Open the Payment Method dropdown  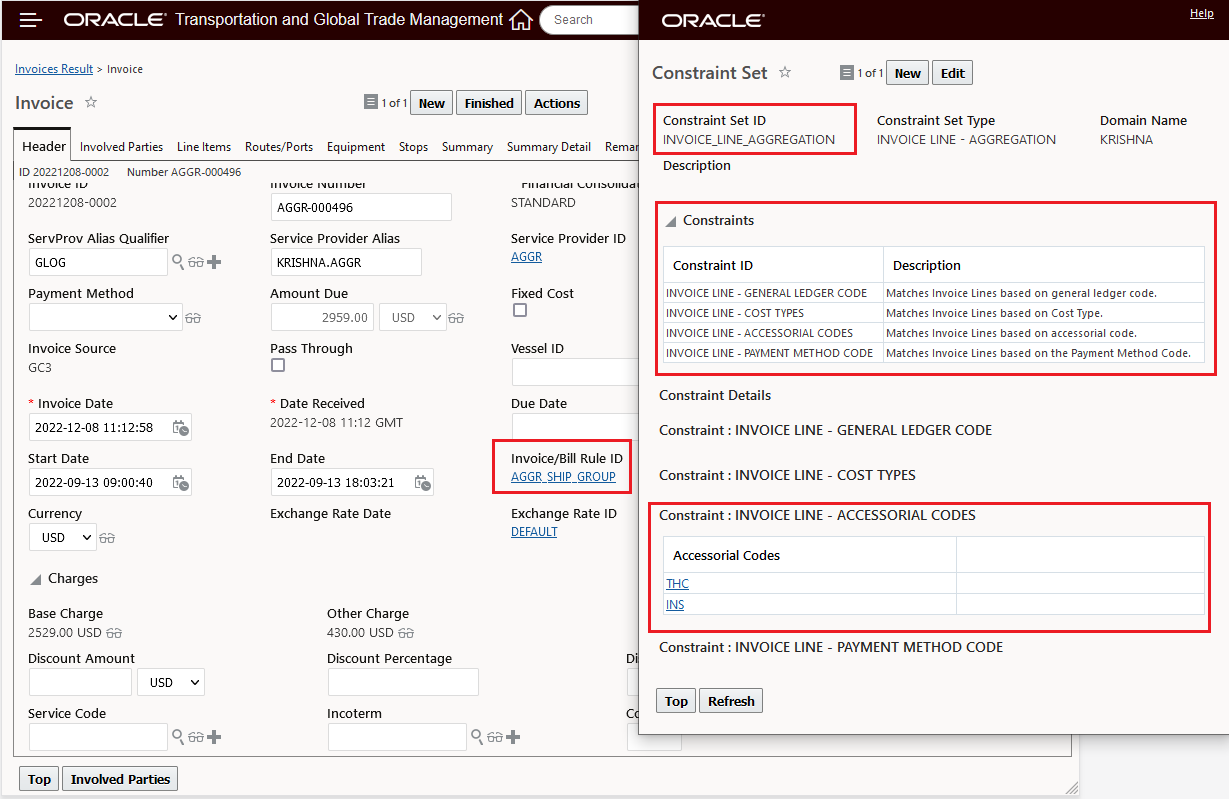(104, 317)
